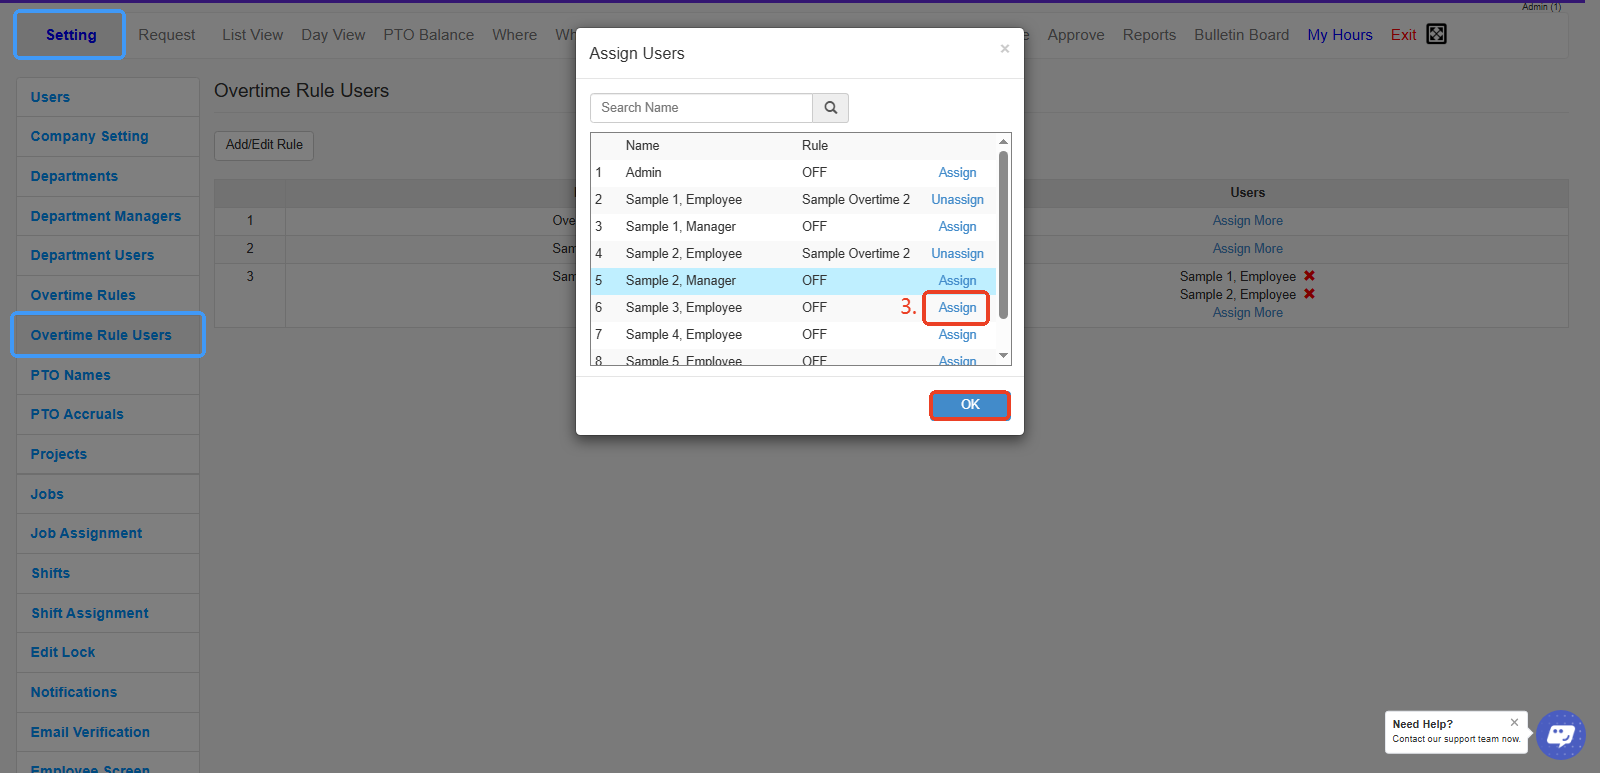The image size is (1600, 773).
Task: Unassign rule from Sample 2, Employee
Action: click(957, 254)
